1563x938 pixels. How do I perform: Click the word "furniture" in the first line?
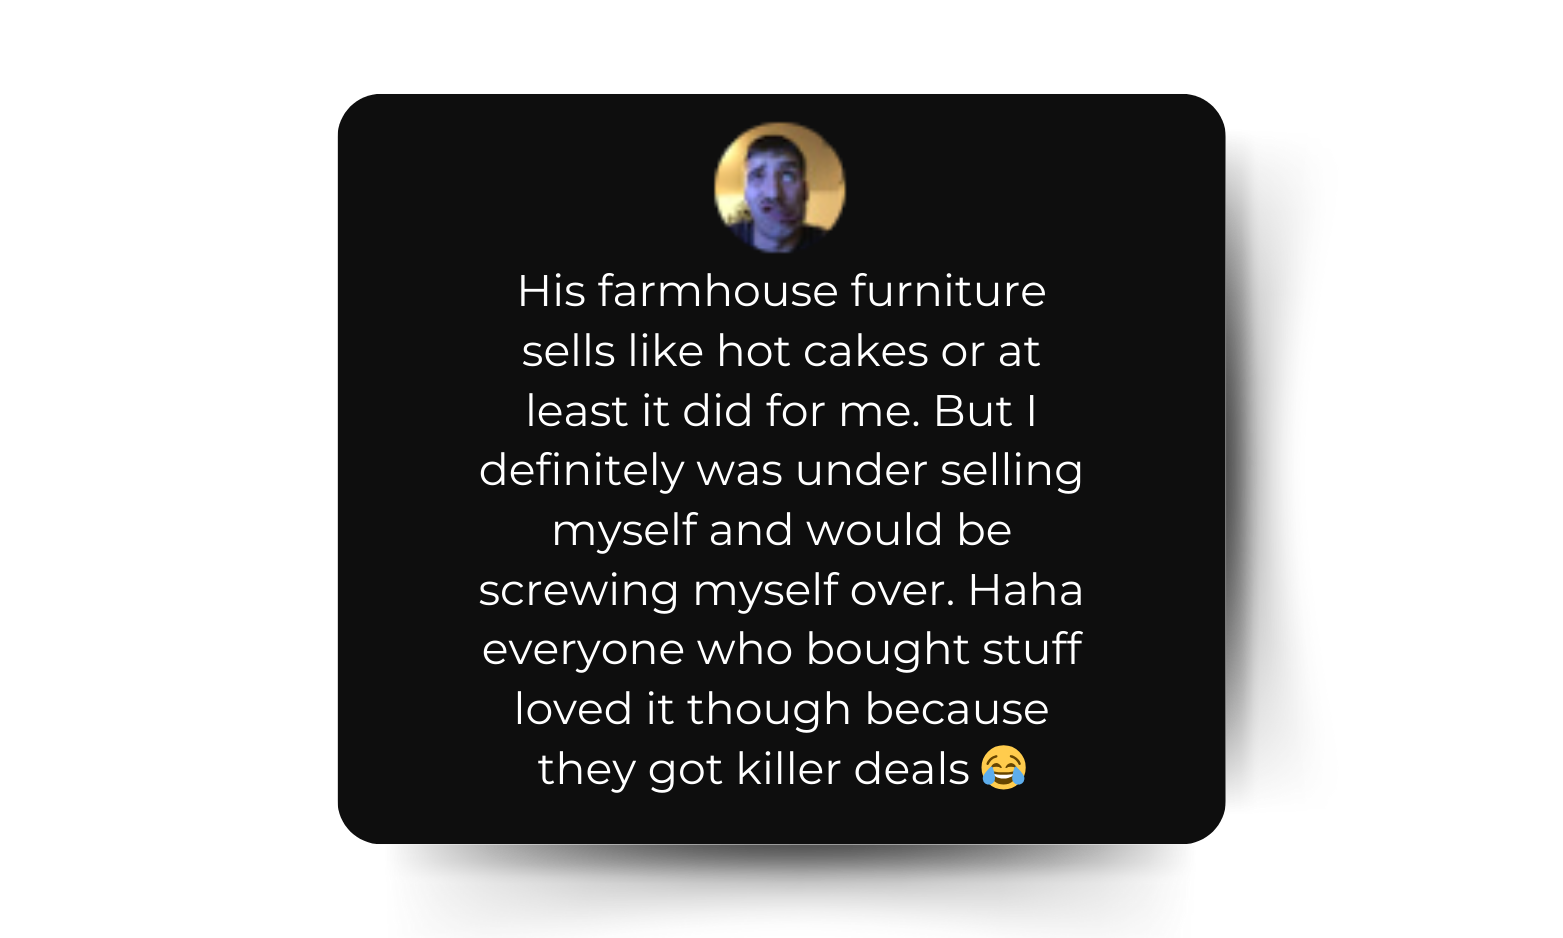(x=948, y=292)
